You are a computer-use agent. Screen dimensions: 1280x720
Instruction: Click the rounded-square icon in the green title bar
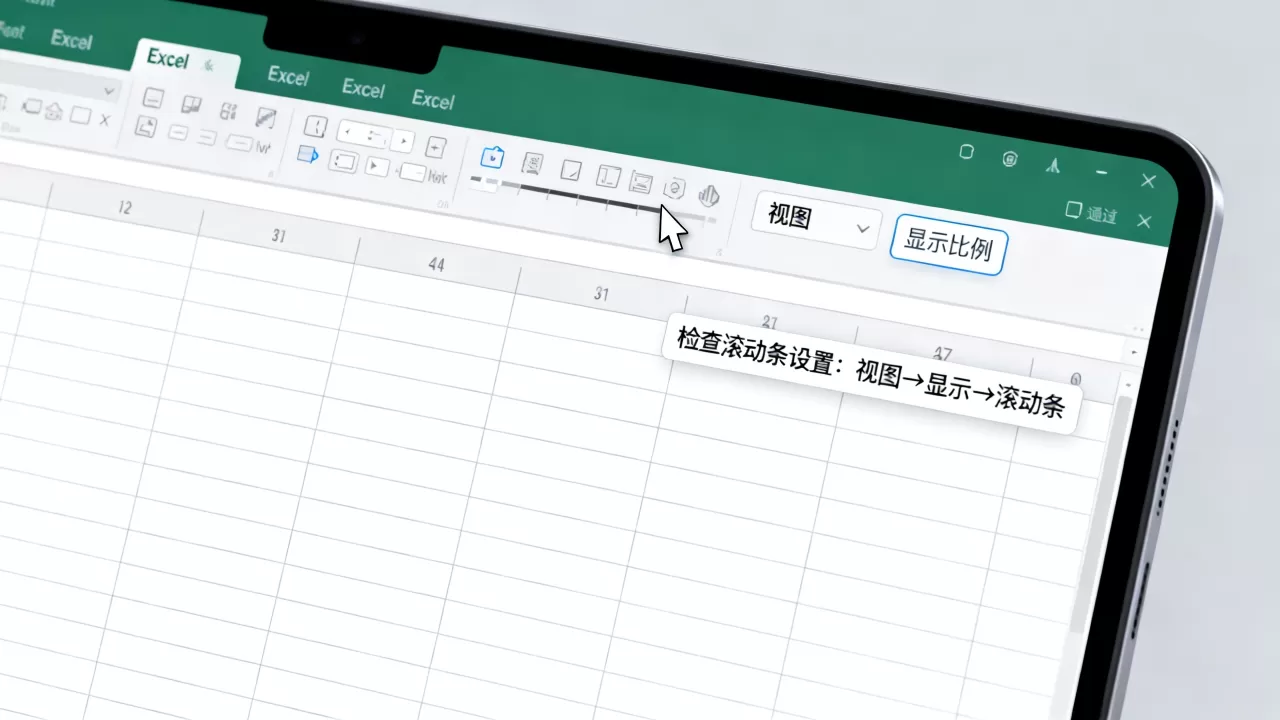click(x=966, y=153)
